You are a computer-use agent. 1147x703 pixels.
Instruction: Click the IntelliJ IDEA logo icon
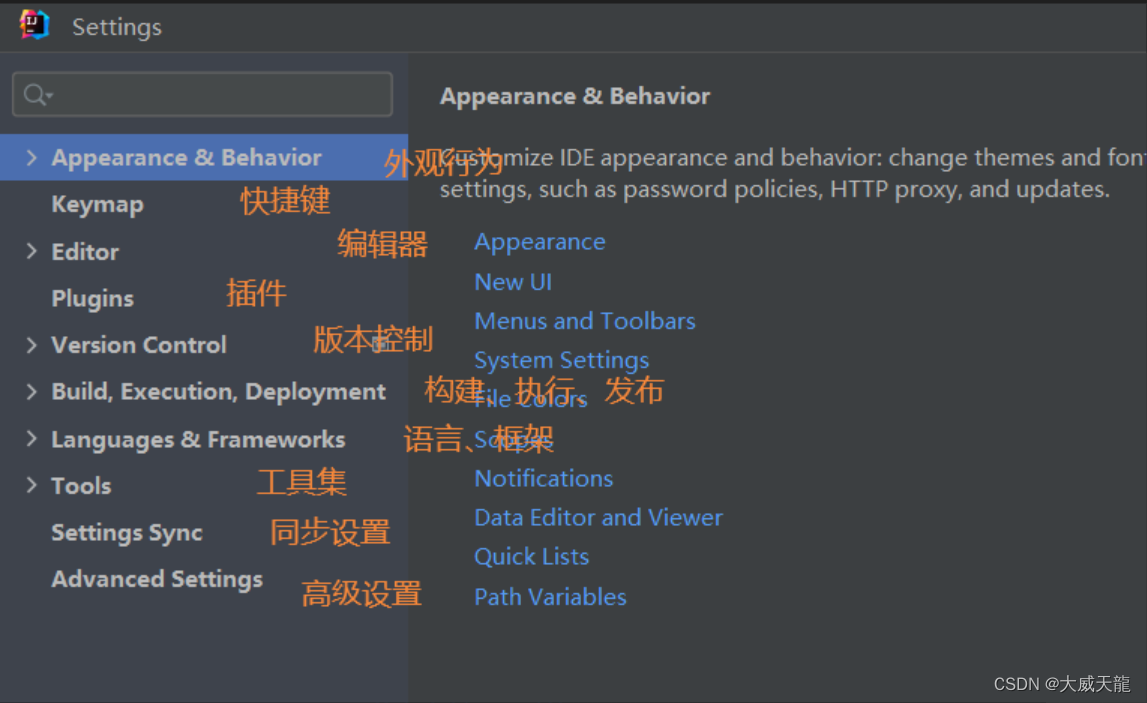[35, 26]
